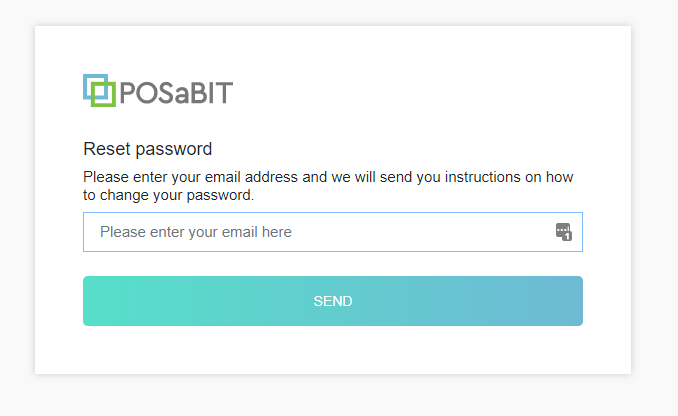
Task: Click the letter B in POSaBIT logo
Action: tap(198, 93)
